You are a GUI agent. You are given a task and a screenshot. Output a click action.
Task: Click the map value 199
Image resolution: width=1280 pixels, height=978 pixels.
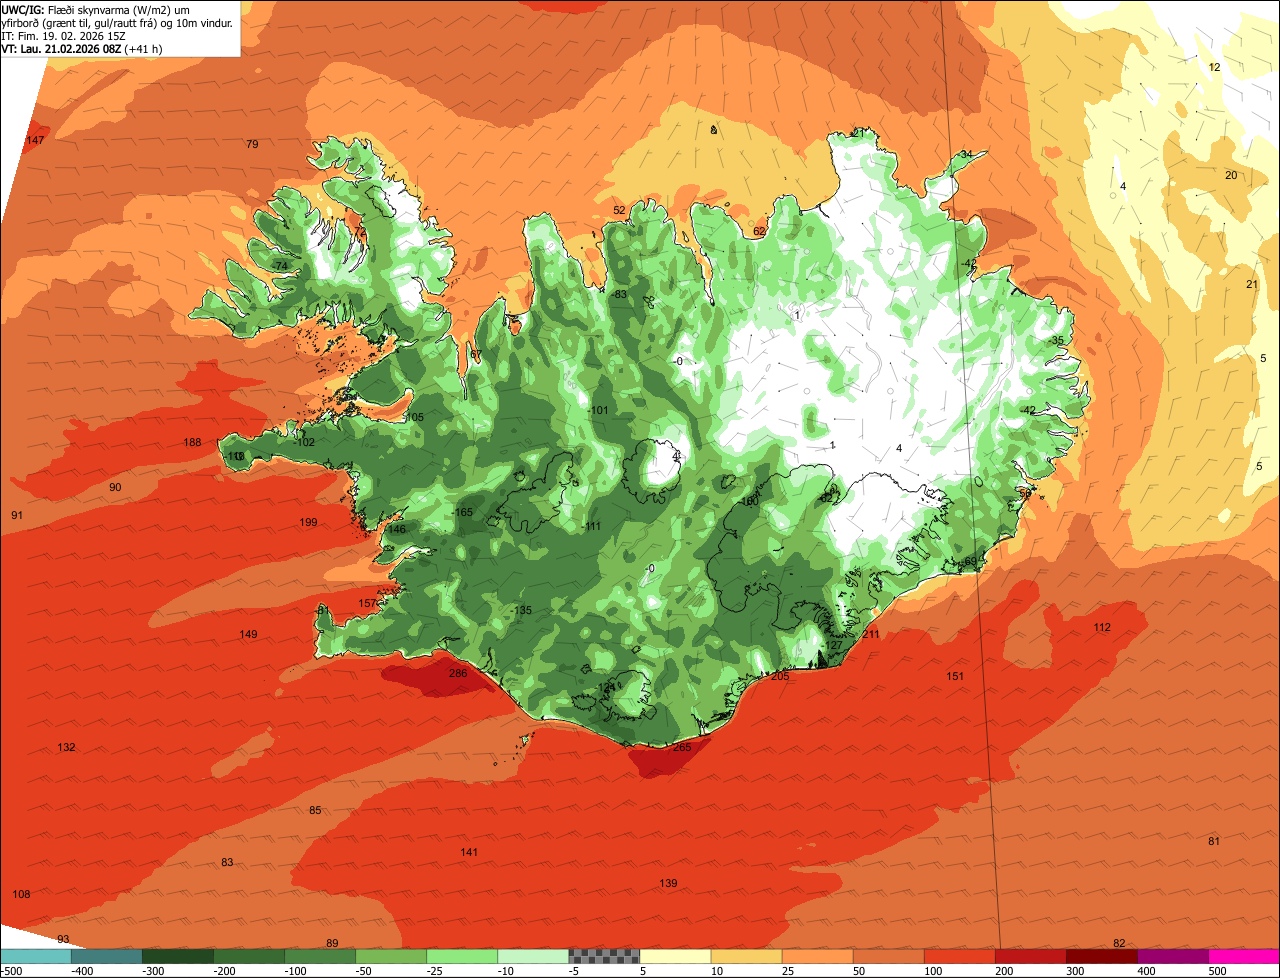coord(309,522)
